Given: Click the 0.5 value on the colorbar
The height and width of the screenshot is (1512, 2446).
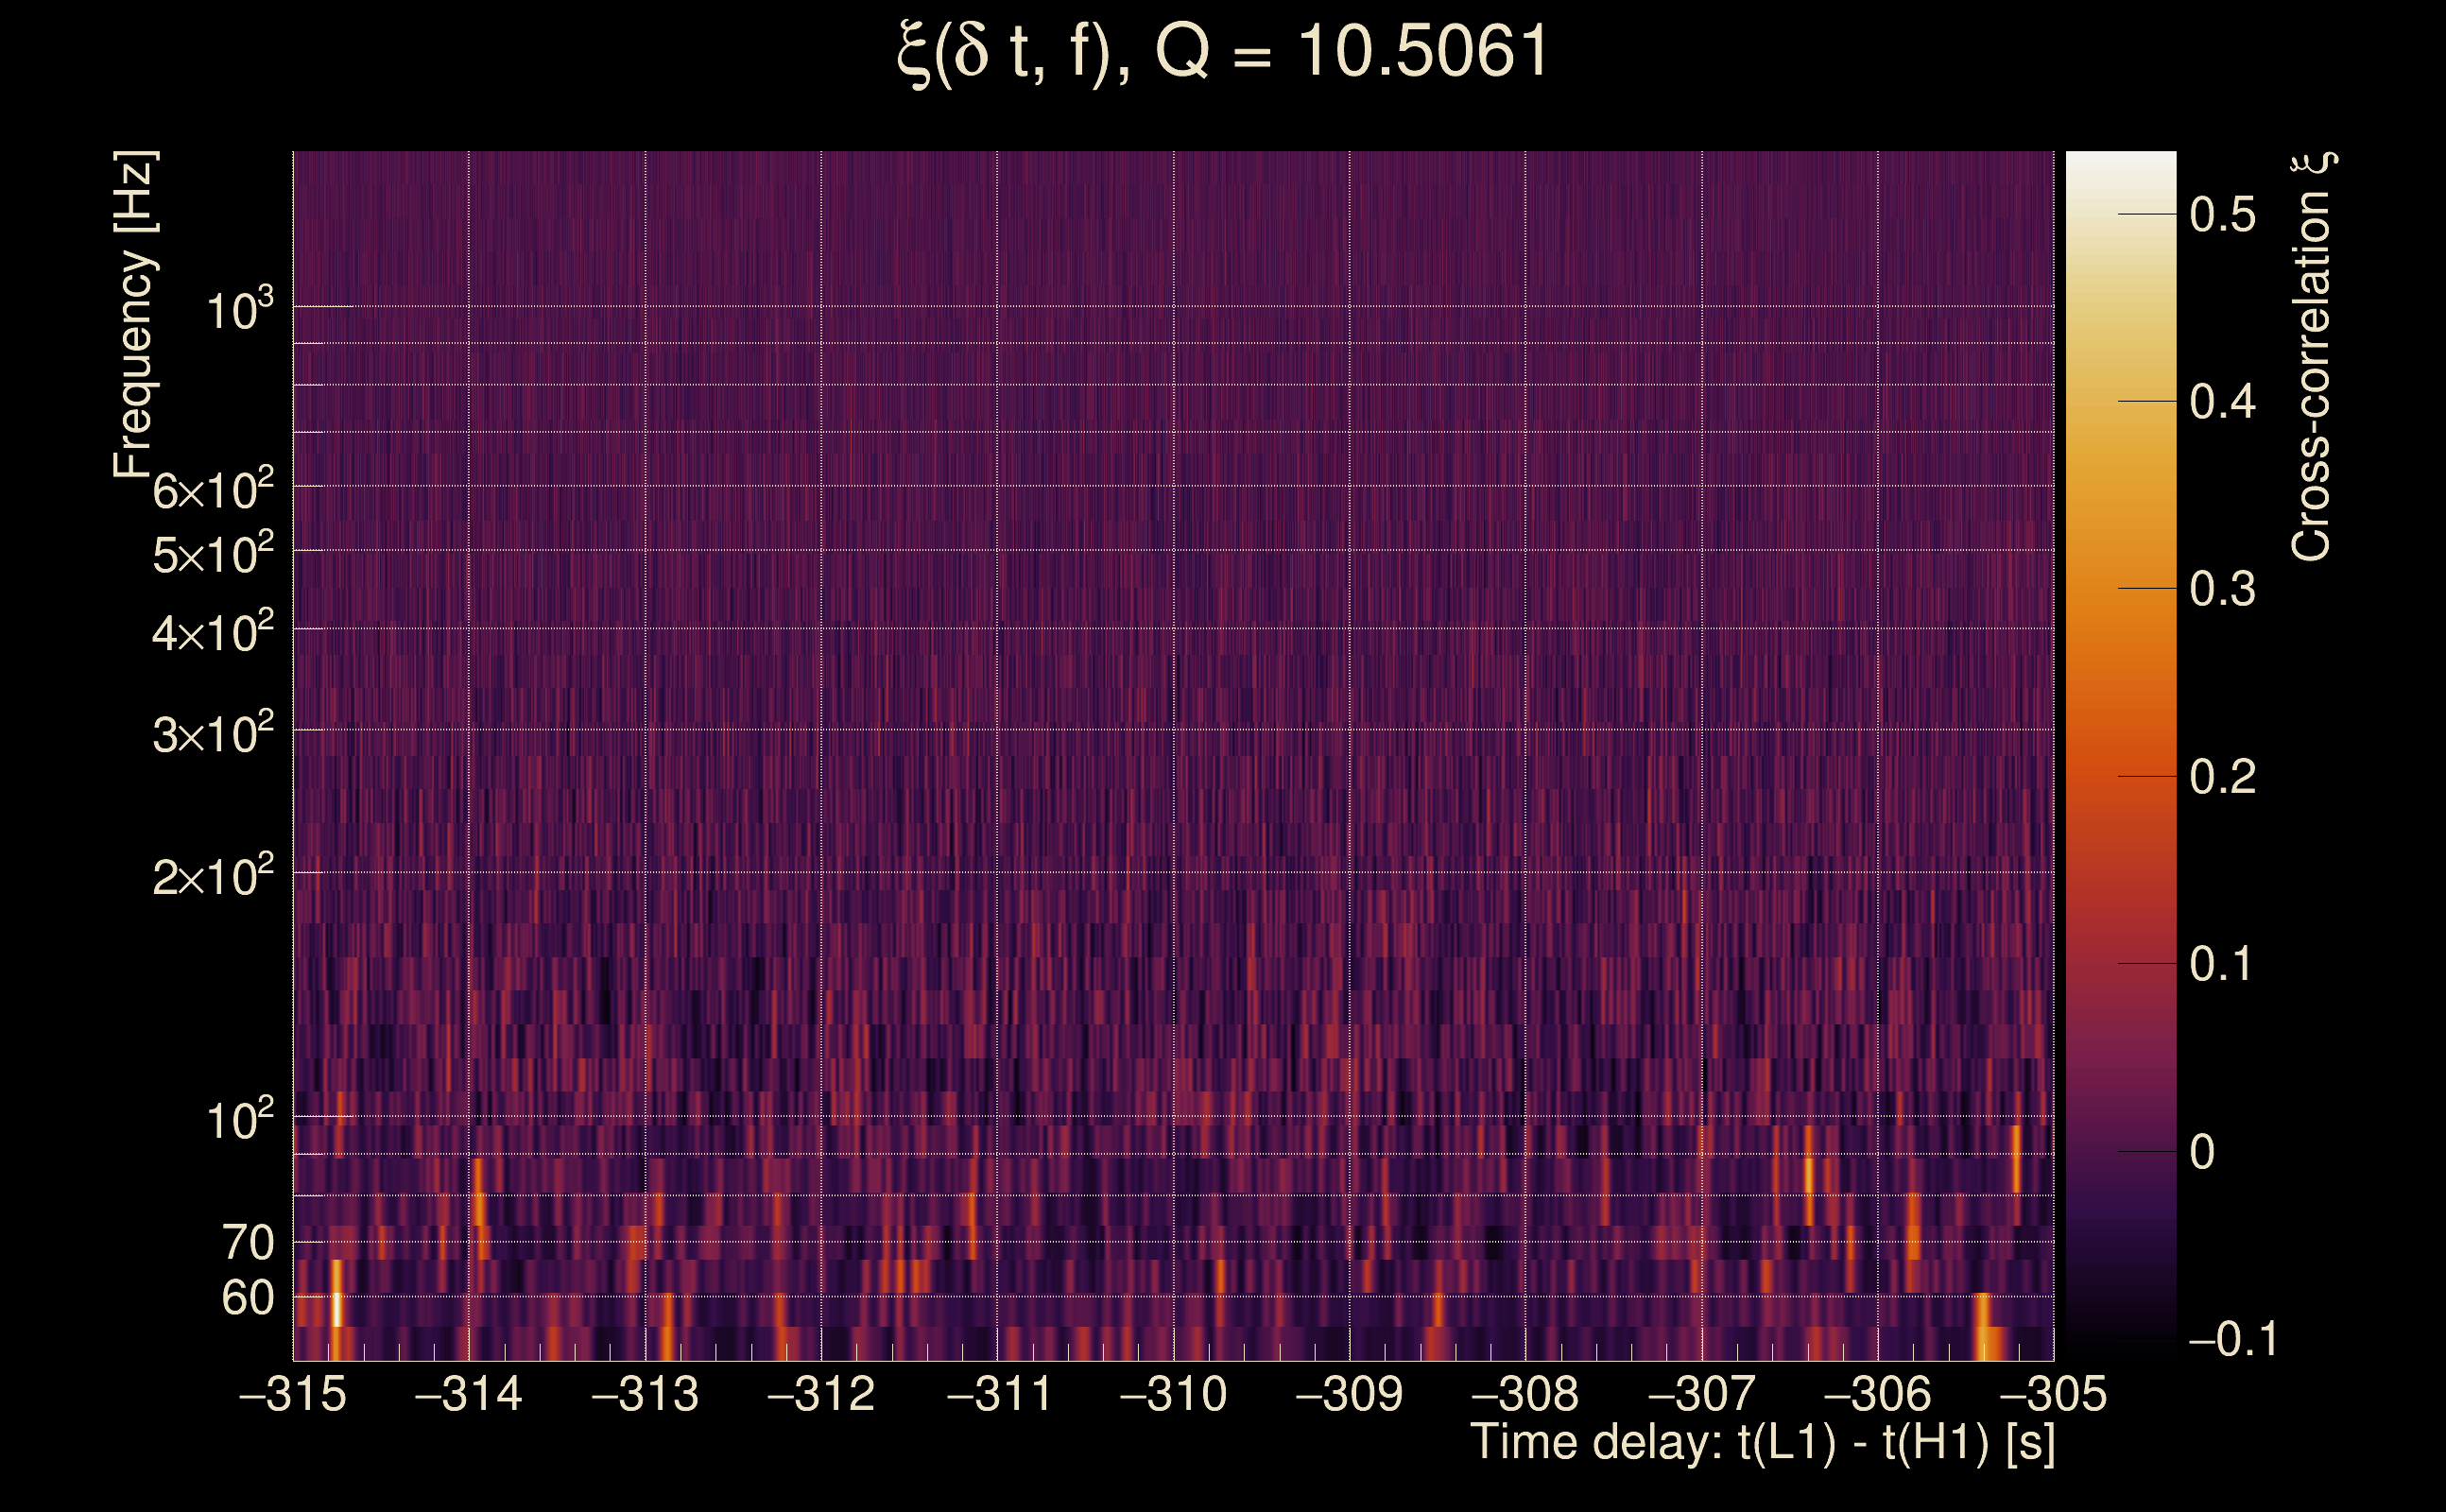Looking at the screenshot, I should coord(2222,215).
